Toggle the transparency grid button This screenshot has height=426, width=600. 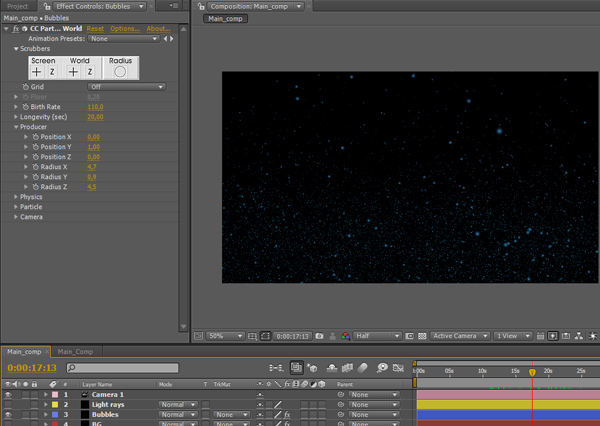(x=422, y=336)
